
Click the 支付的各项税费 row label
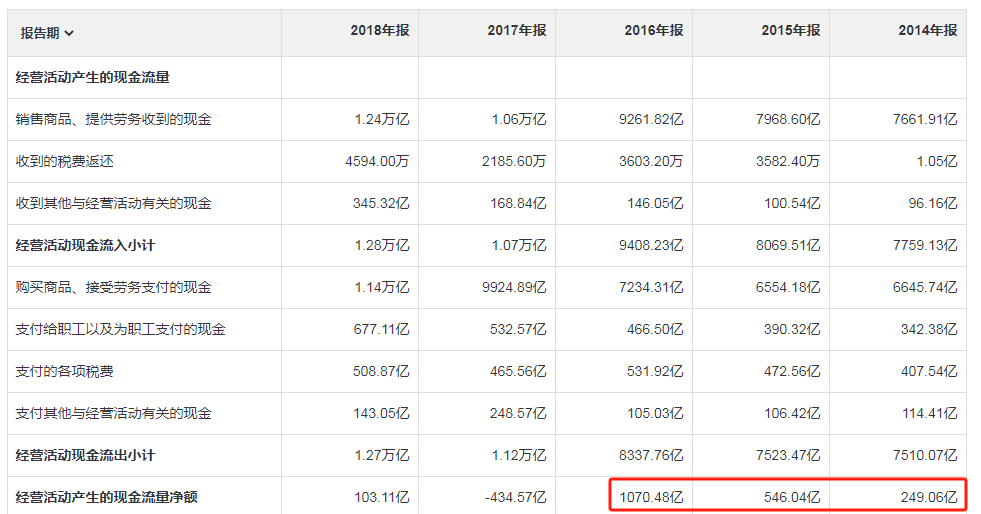tap(64, 371)
